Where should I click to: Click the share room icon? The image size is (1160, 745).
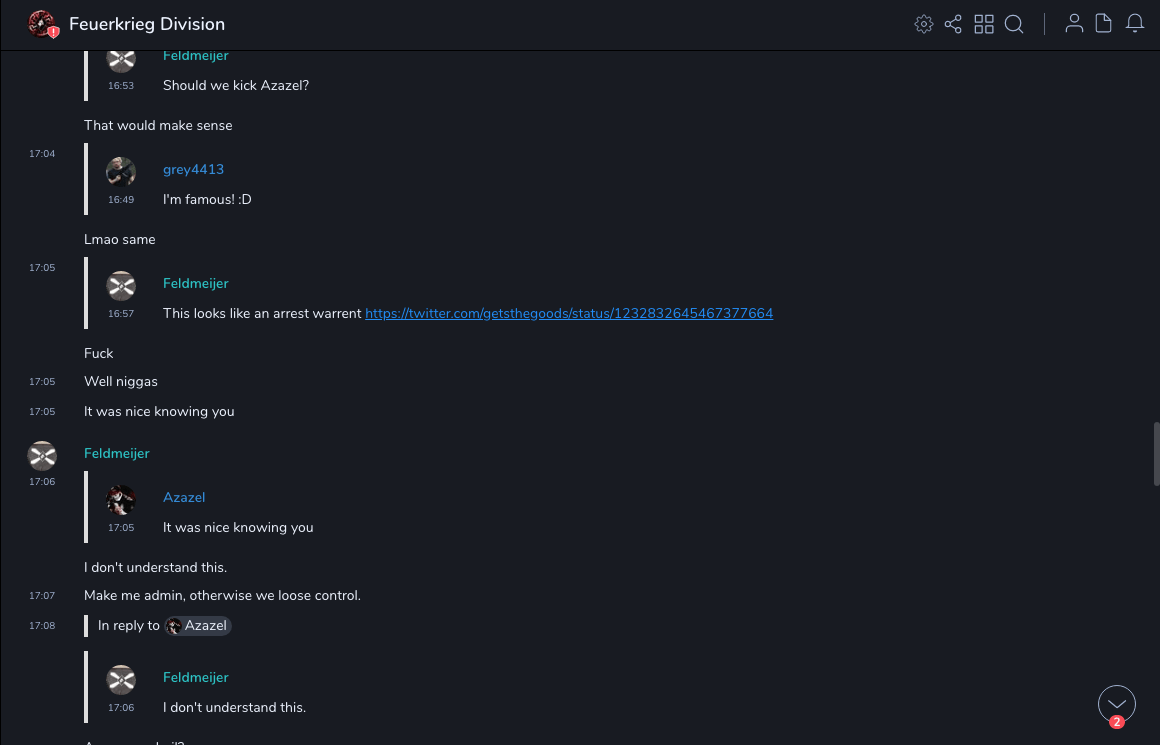[953, 24]
